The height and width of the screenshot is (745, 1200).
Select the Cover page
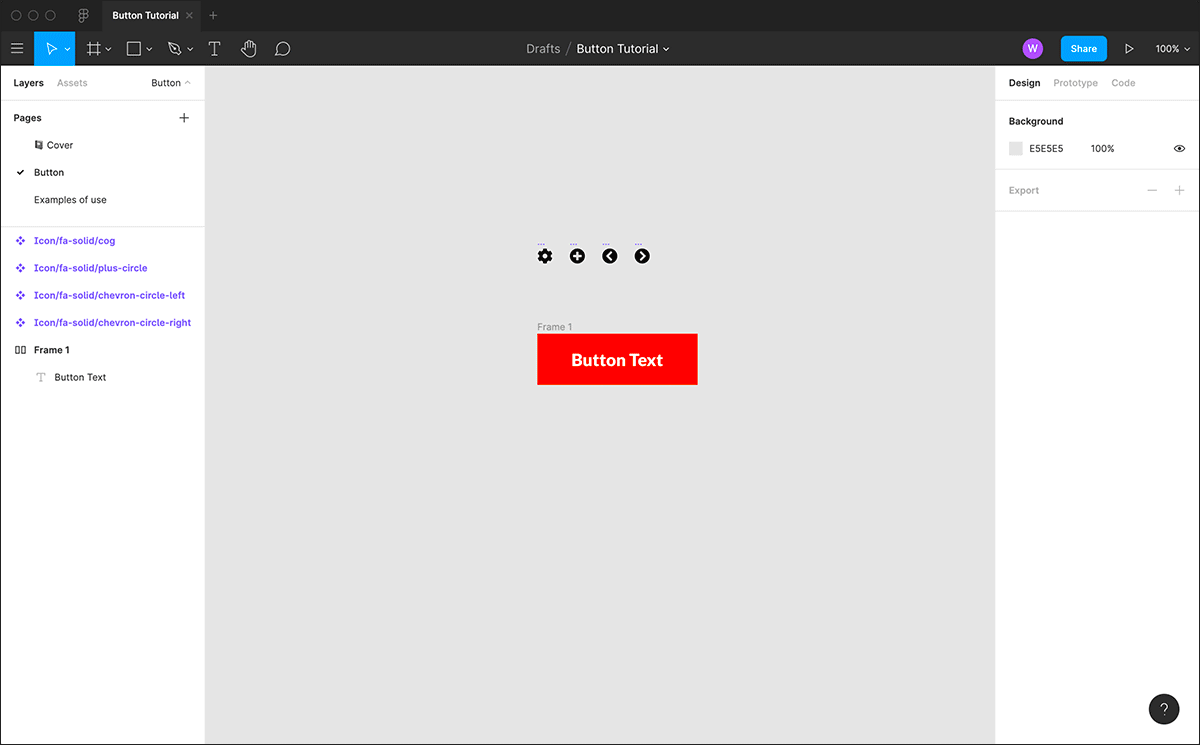click(60, 145)
